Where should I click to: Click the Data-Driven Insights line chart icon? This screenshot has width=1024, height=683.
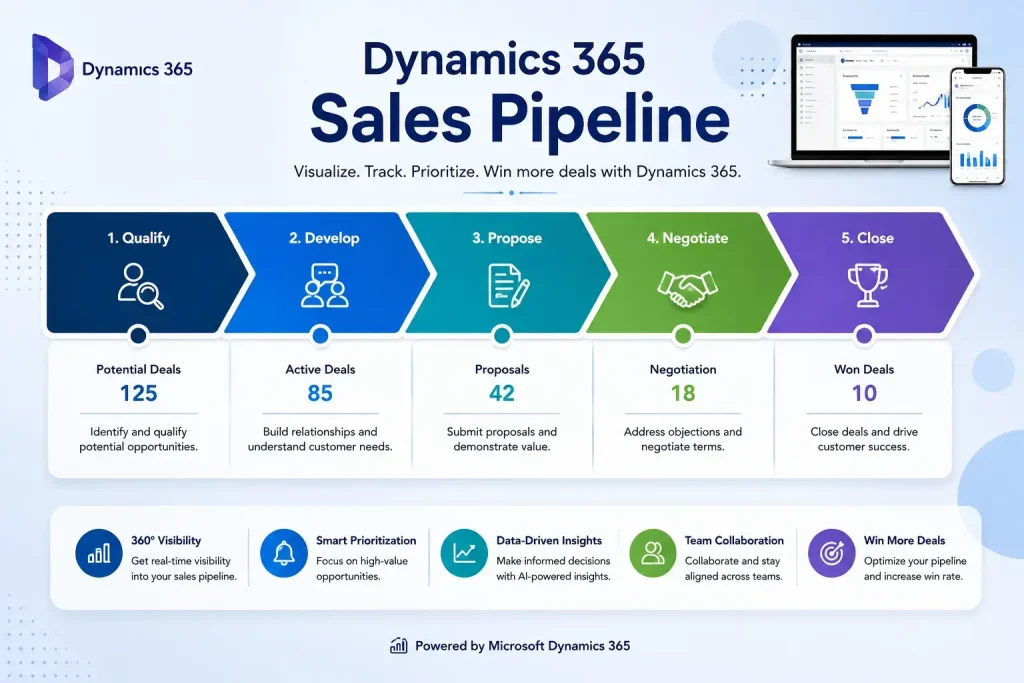[x=464, y=554]
